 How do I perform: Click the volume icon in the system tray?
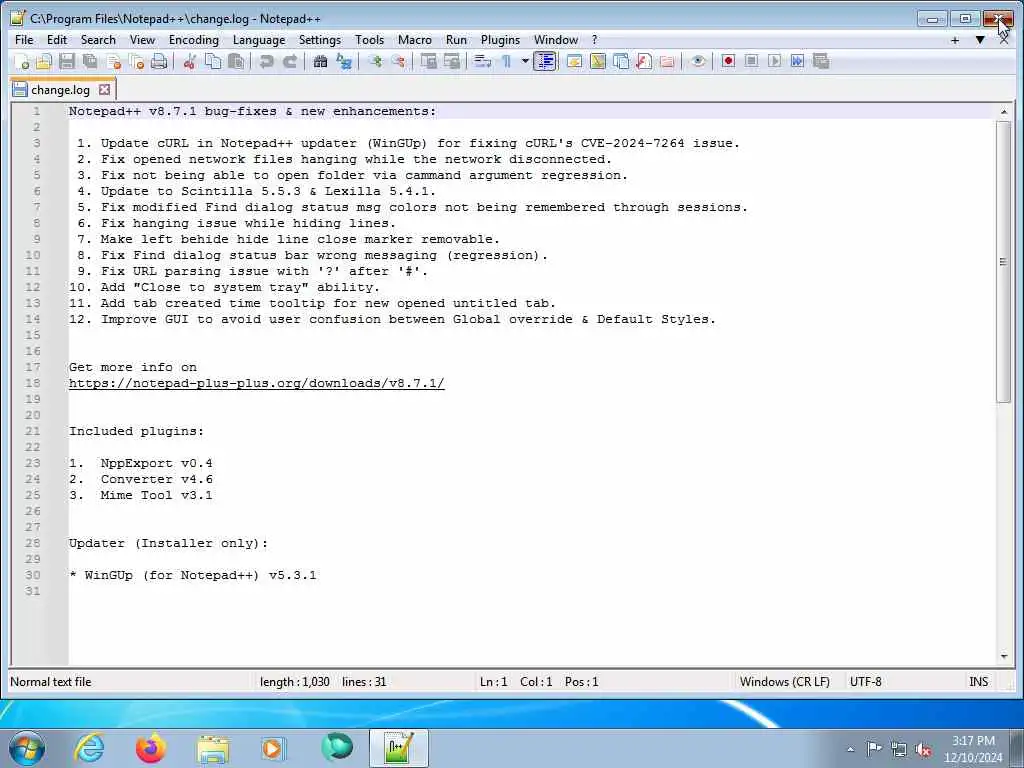(x=923, y=749)
